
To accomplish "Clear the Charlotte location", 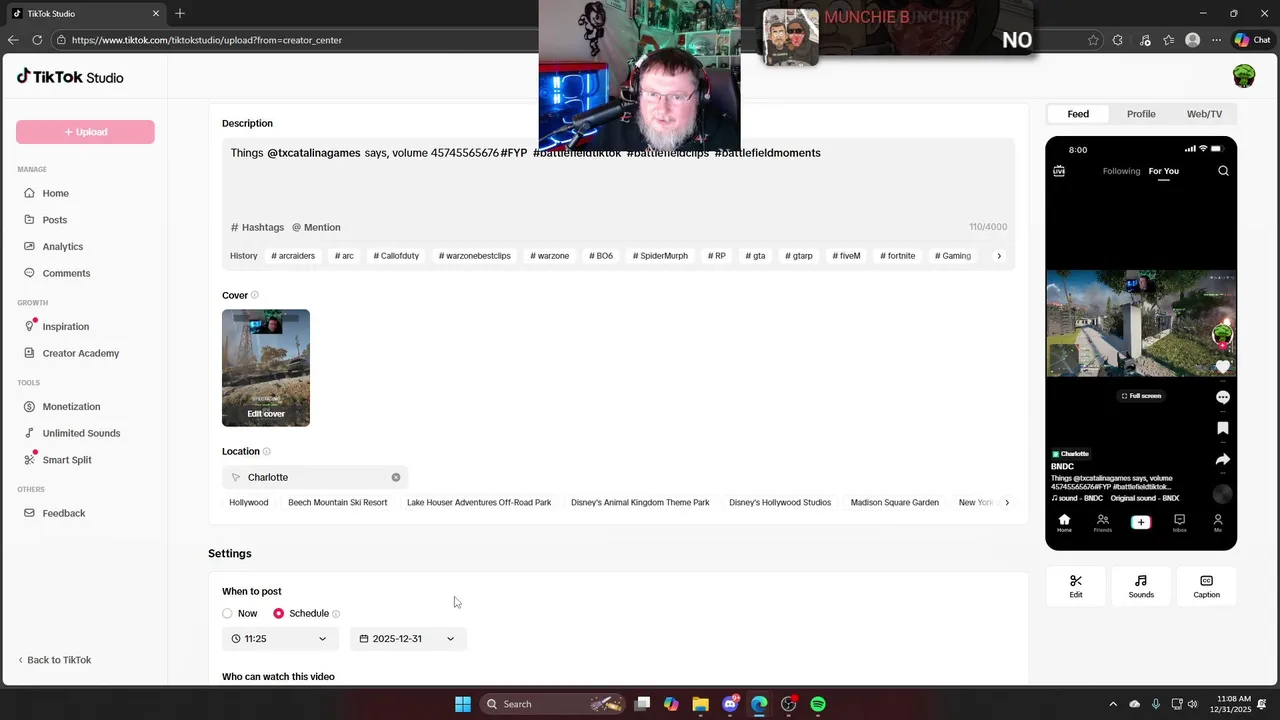I will (x=396, y=478).
